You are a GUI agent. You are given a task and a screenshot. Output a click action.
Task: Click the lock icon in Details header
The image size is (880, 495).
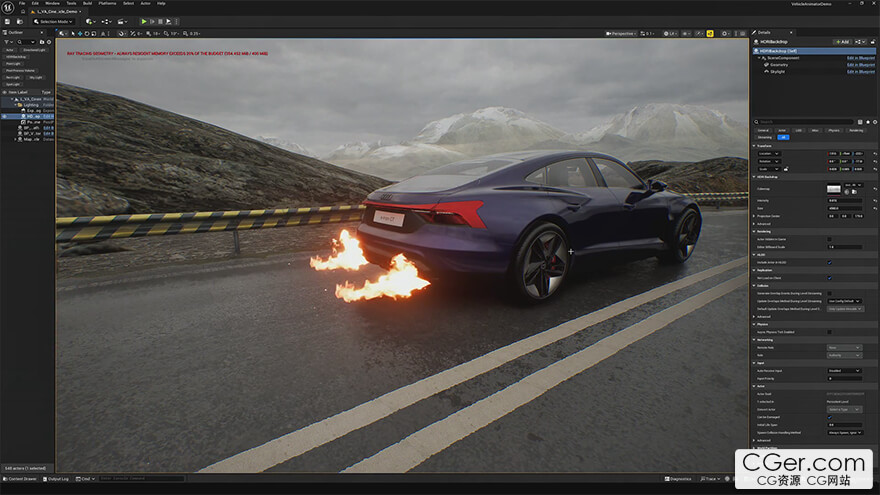873,42
